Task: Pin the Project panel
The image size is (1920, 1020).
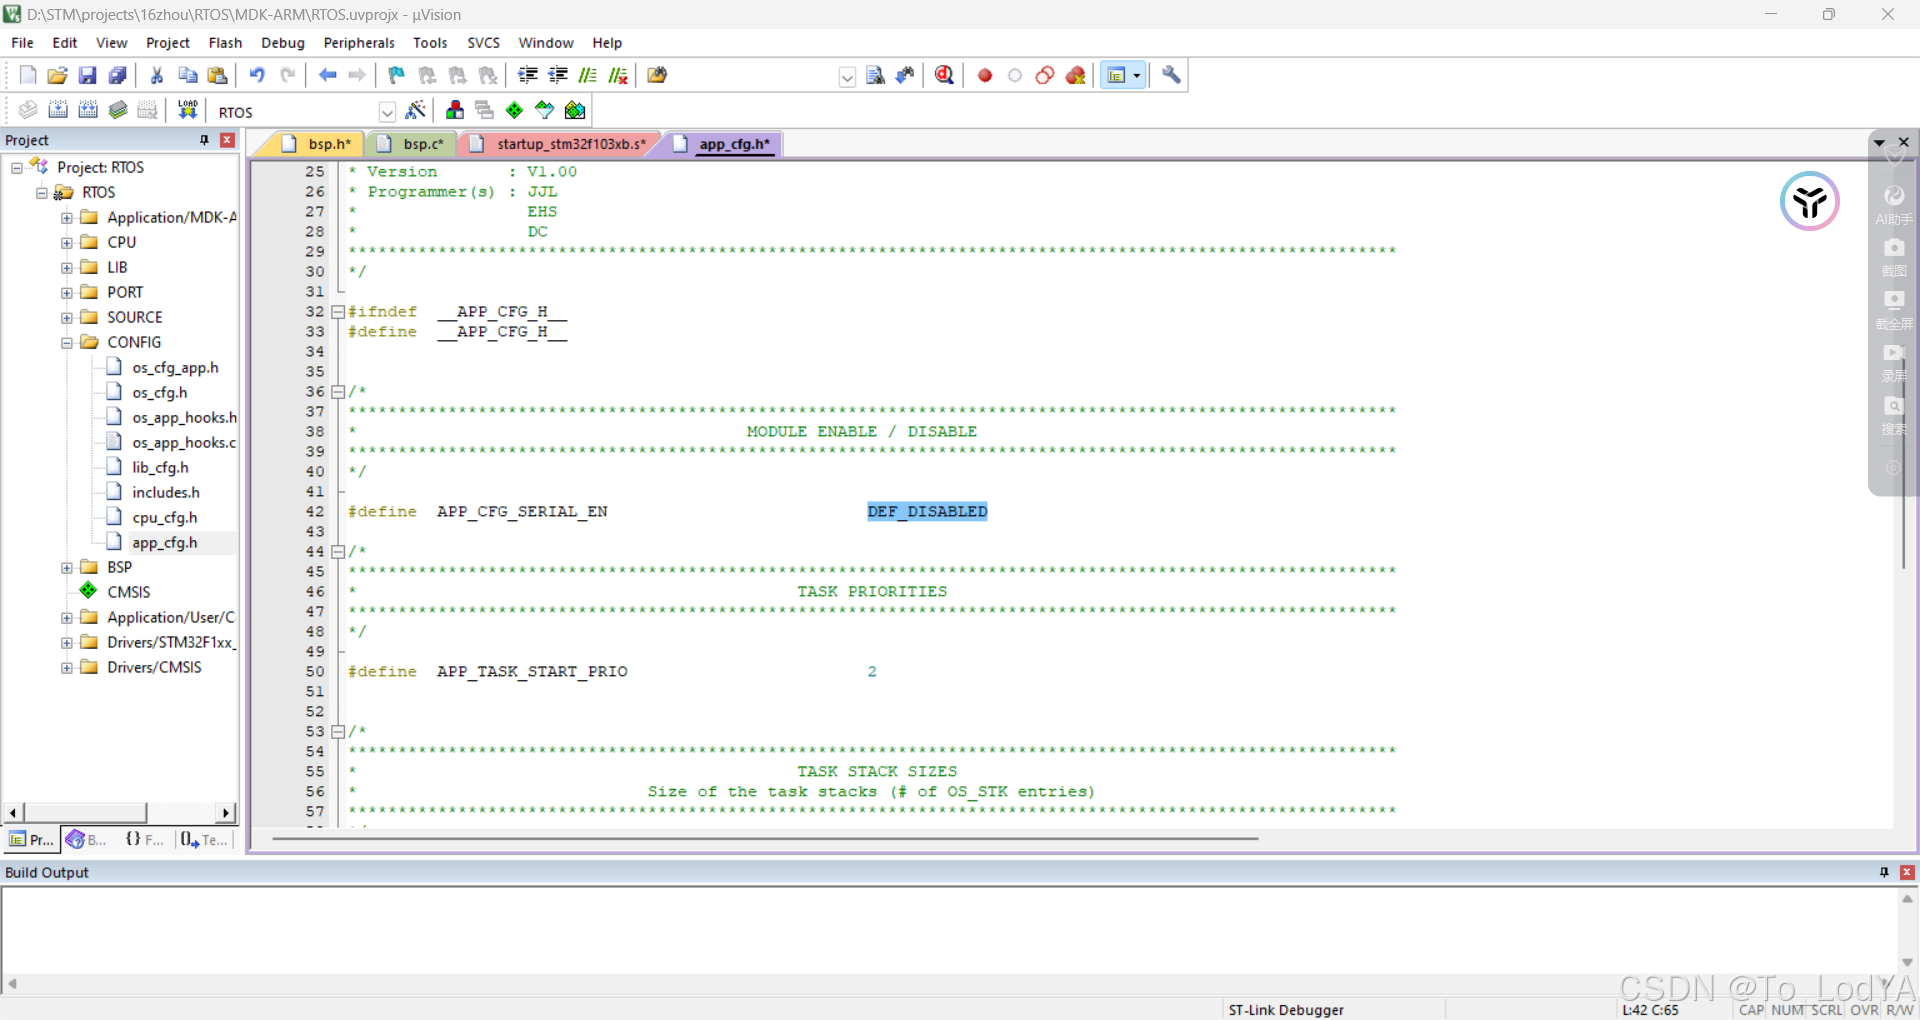Action: pyautogui.click(x=204, y=140)
